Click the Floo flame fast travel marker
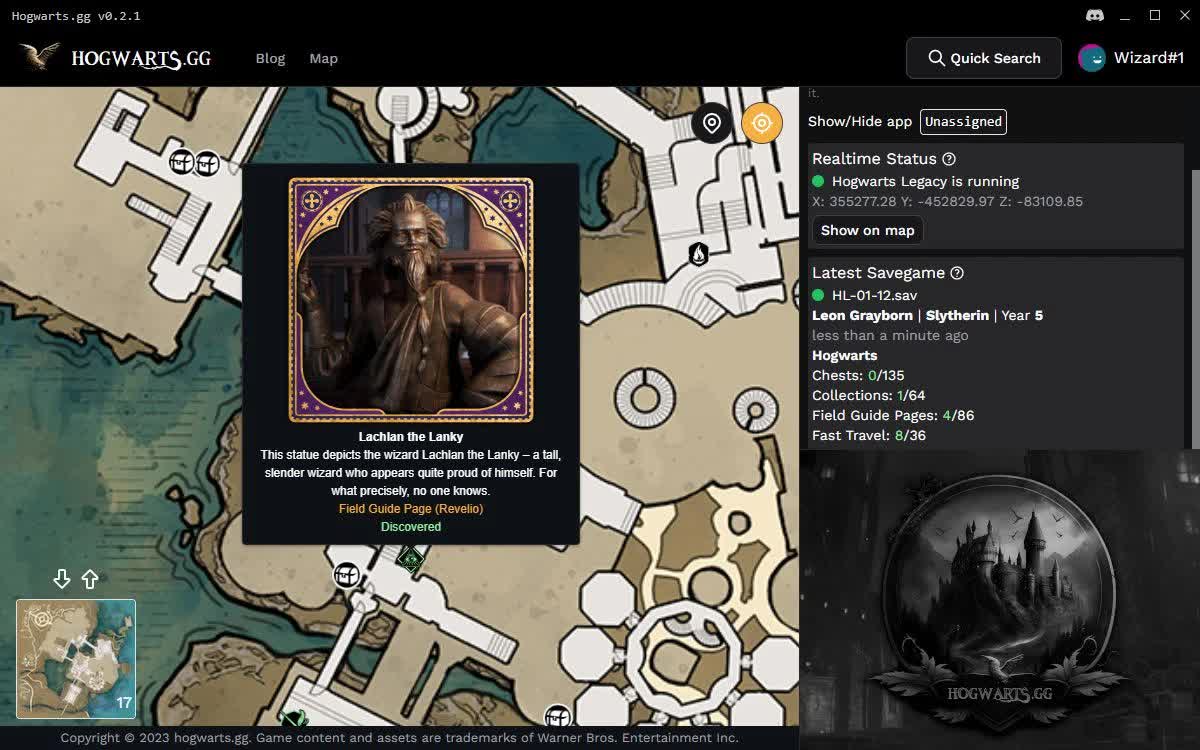 pyautogui.click(x=699, y=254)
